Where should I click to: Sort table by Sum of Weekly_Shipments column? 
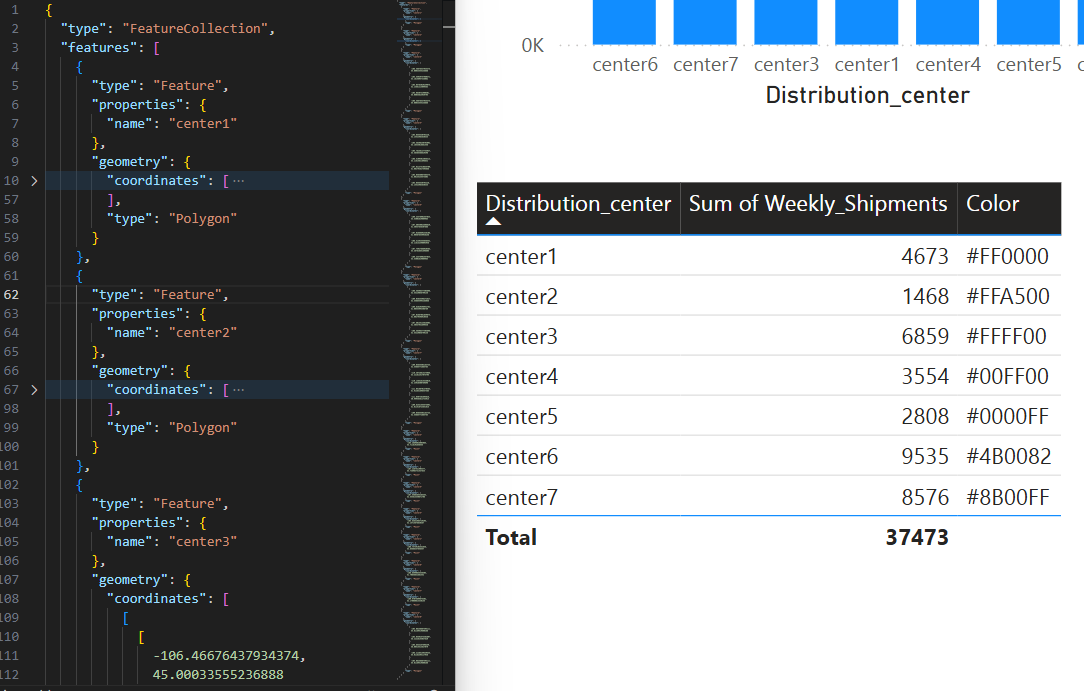[817, 204]
